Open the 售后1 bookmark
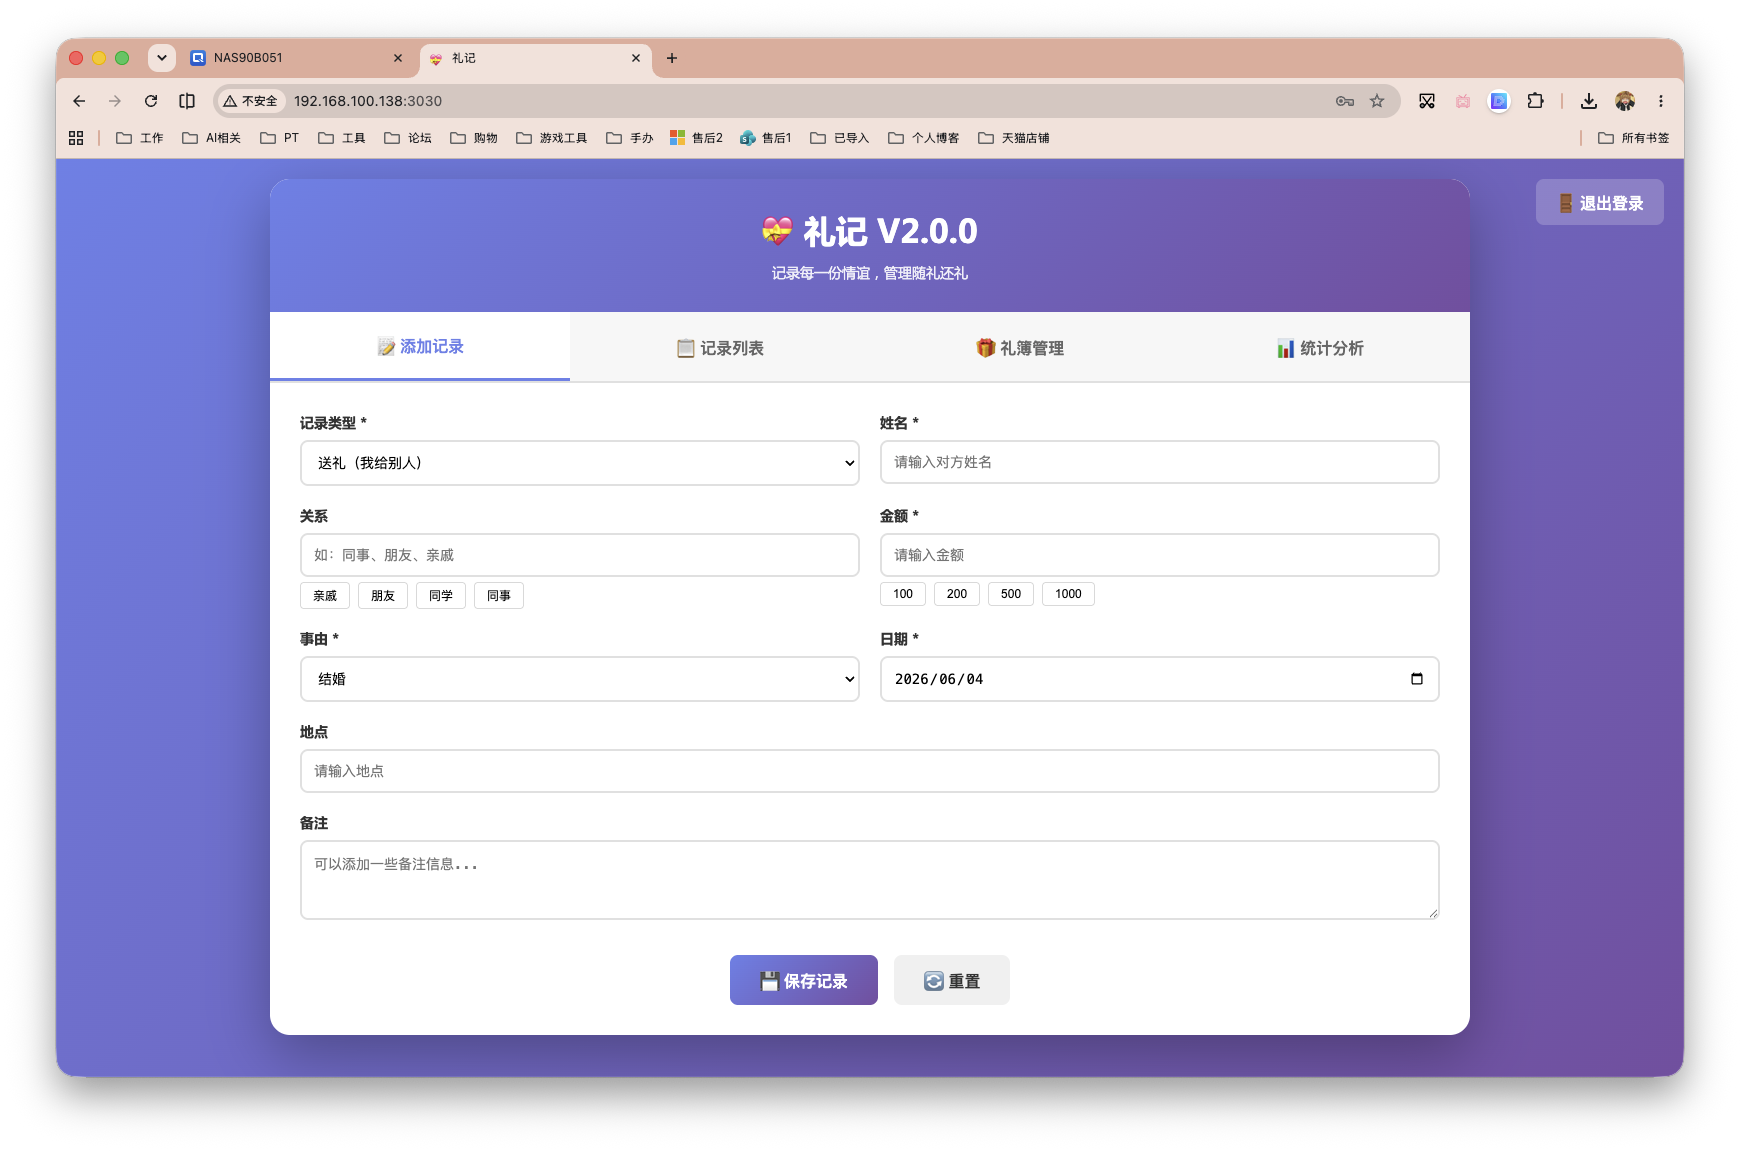Viewport: 1740px width, 1151px height. click(x=766, y=138)
